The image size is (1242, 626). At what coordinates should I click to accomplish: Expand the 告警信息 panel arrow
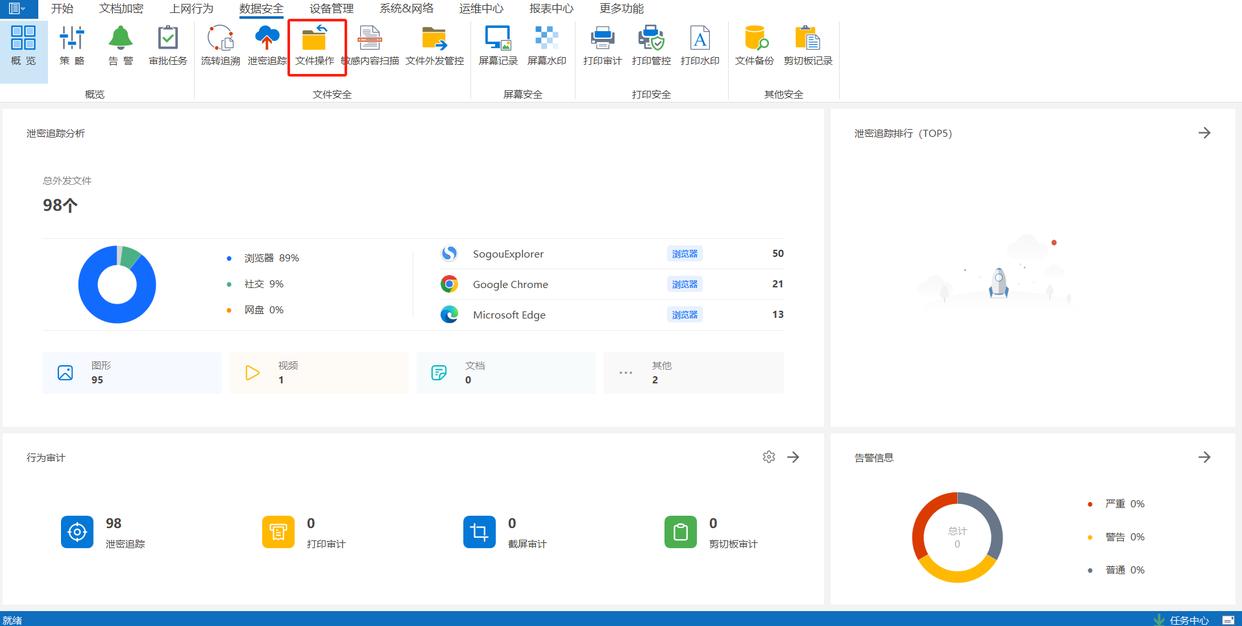click(x=1204, y=457)
